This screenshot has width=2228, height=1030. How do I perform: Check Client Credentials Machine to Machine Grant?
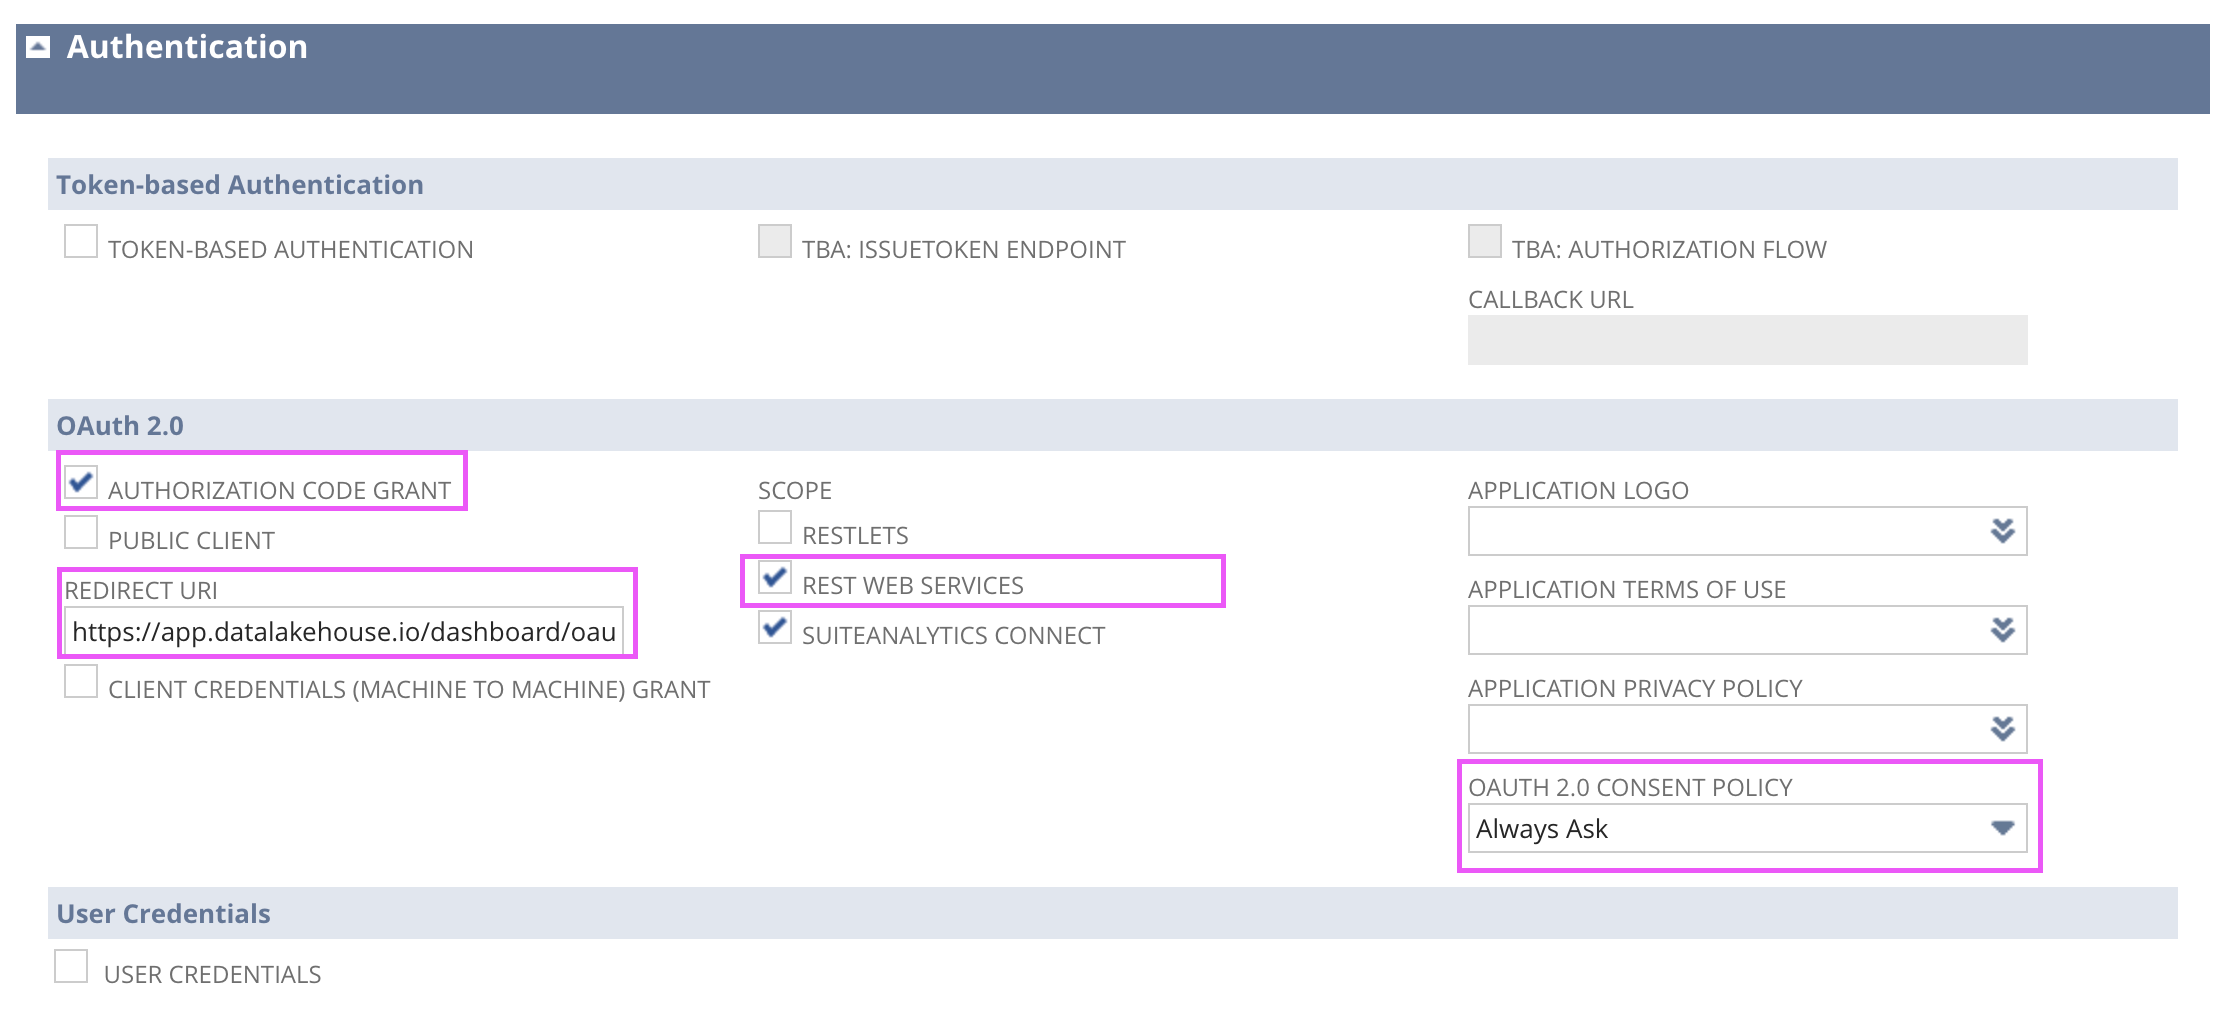point(81,682)
